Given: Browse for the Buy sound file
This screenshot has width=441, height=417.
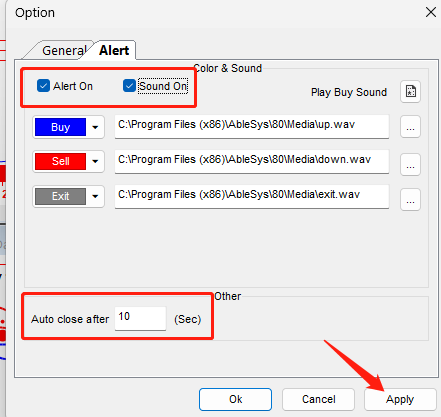Looking at the screenshot, I should 410,127.
